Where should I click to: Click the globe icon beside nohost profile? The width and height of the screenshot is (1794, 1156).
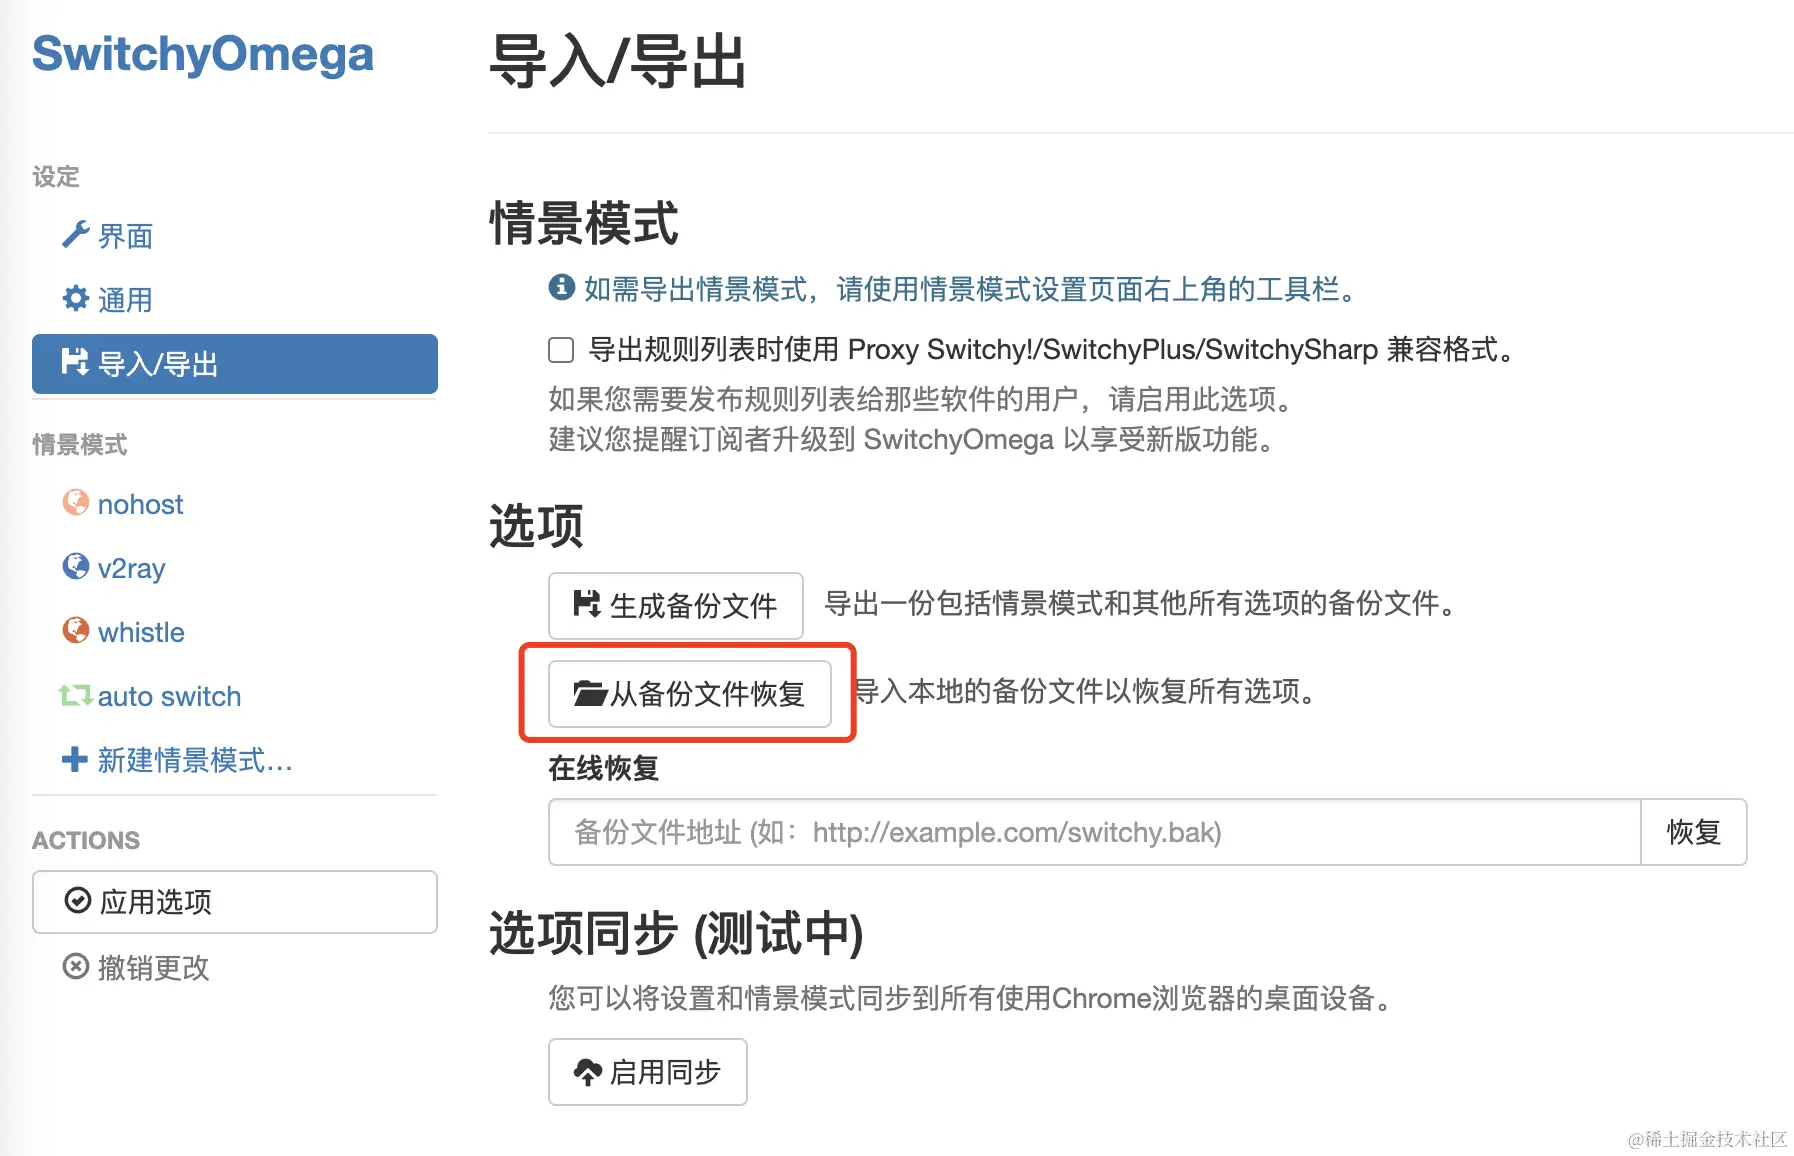[x=76, y=502]
